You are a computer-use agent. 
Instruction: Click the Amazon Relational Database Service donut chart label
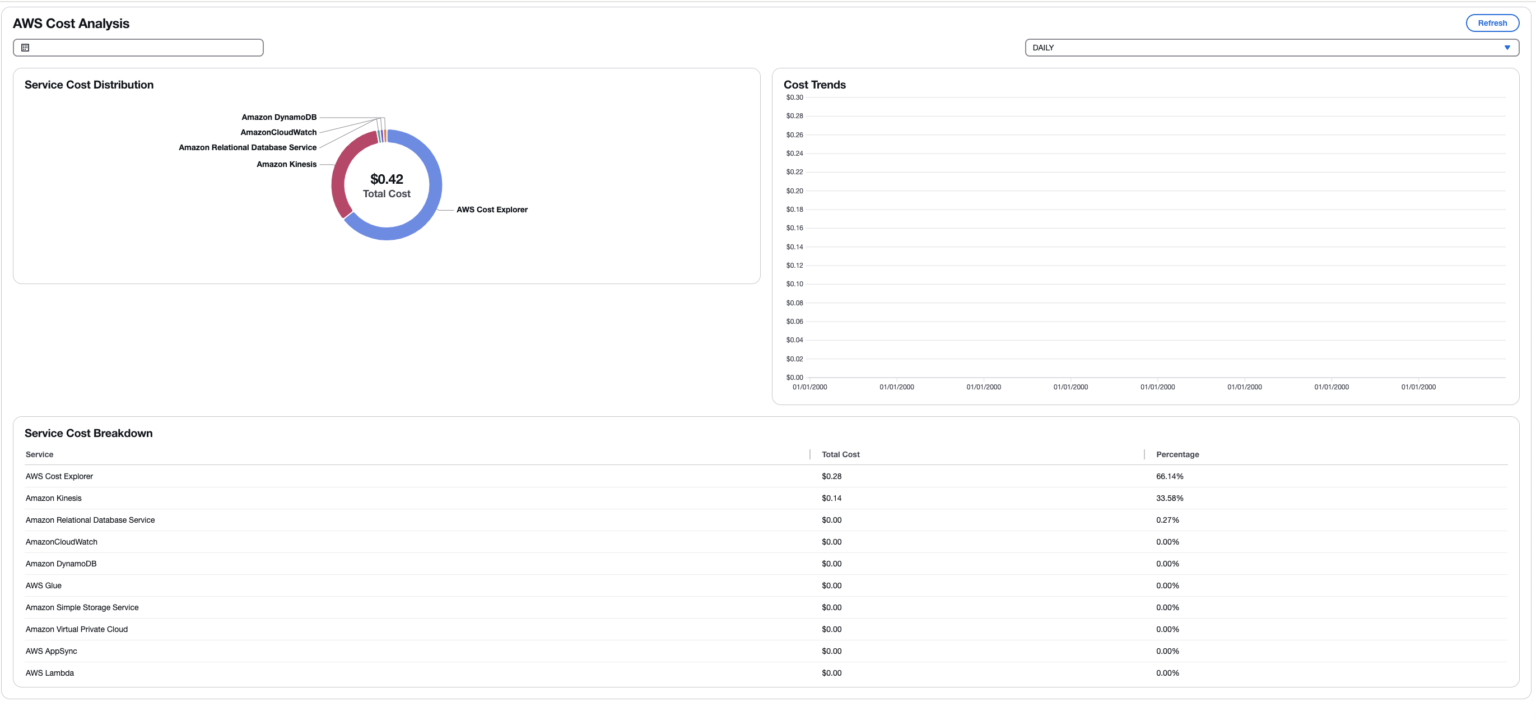tap(248, 147)
